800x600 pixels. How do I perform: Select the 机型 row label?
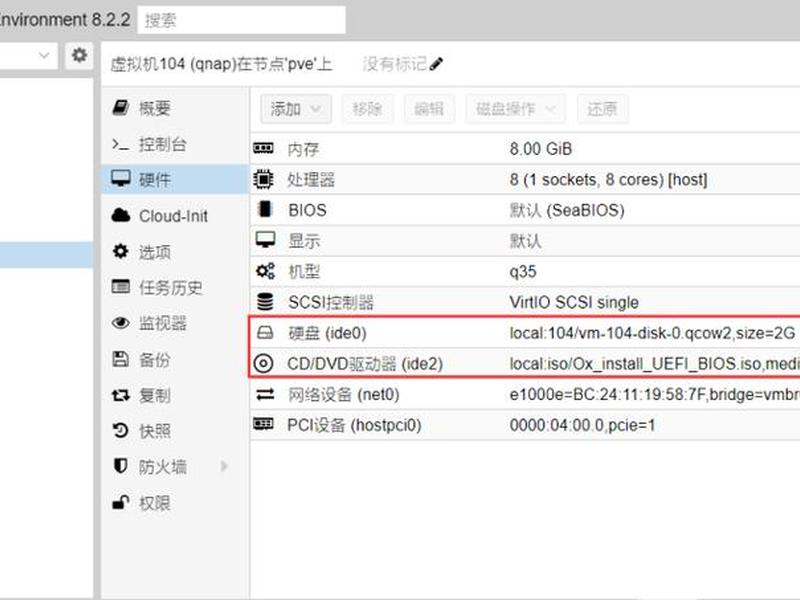[304, 271]
